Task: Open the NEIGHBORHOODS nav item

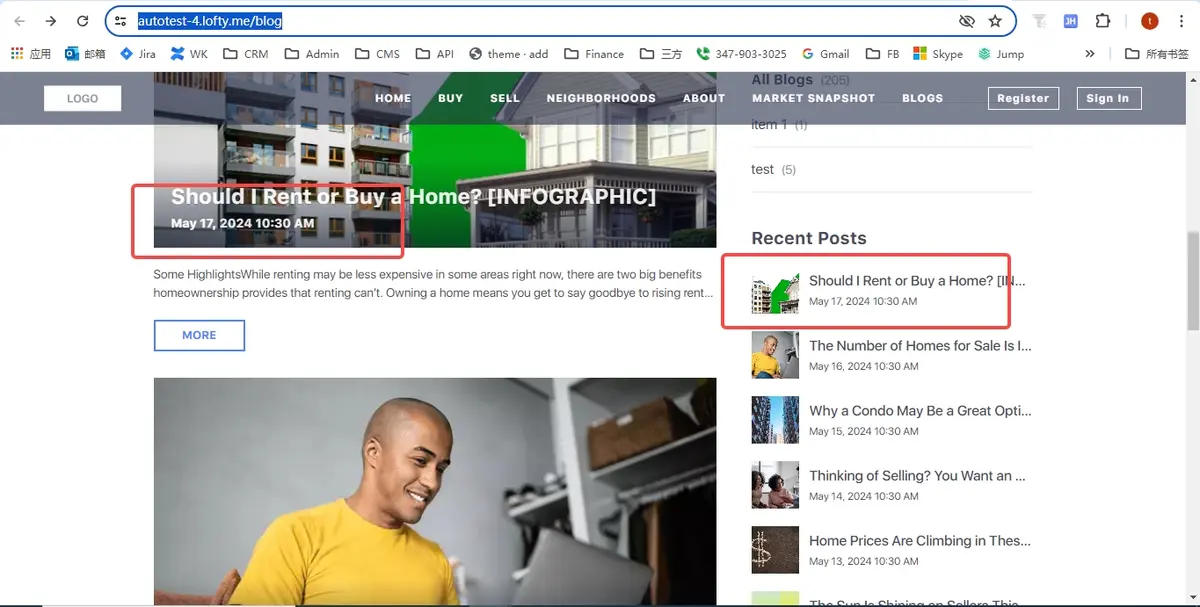Action: (x=601, y=98)
